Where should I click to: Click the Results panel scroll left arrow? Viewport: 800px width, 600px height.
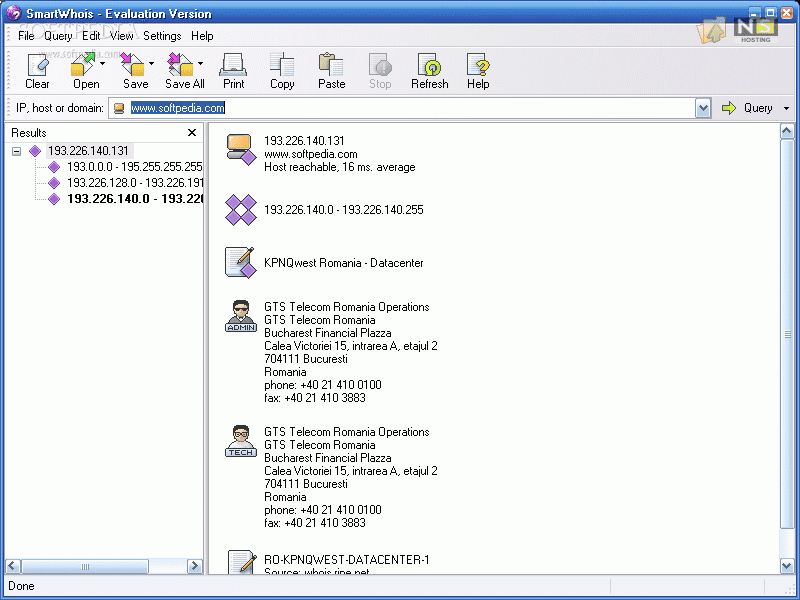click(x=13, y=566)
